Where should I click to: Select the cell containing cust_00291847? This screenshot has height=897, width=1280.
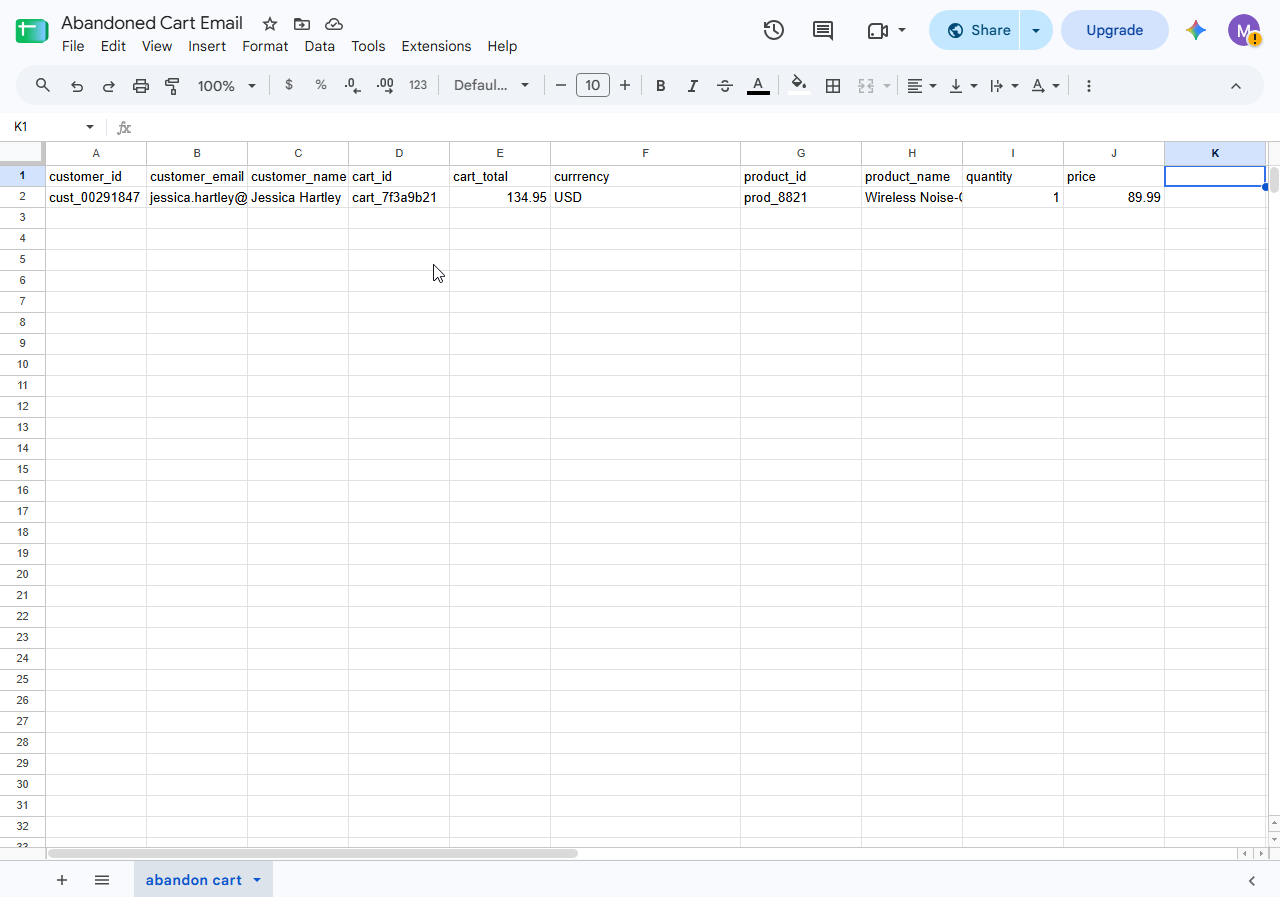(96, 198)
